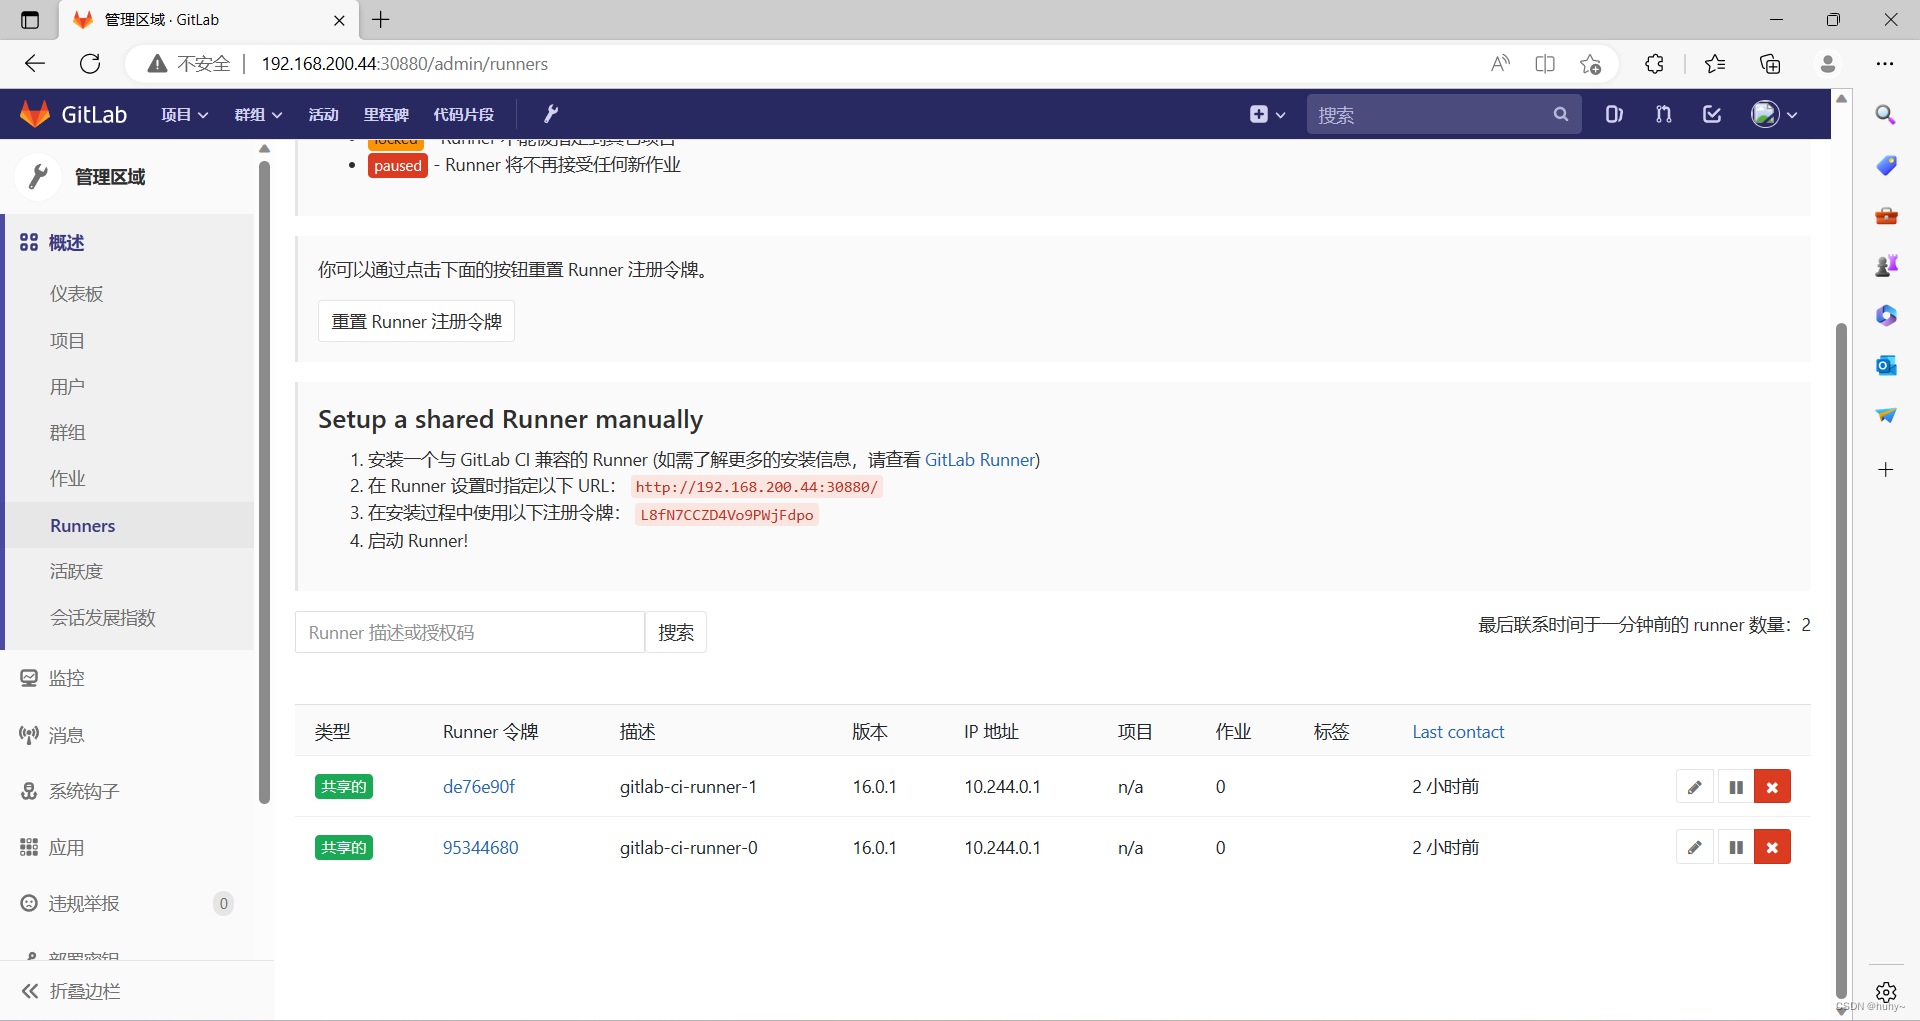
Task: Open 群组 in the admin sidebar
Action: coord(67,433)
